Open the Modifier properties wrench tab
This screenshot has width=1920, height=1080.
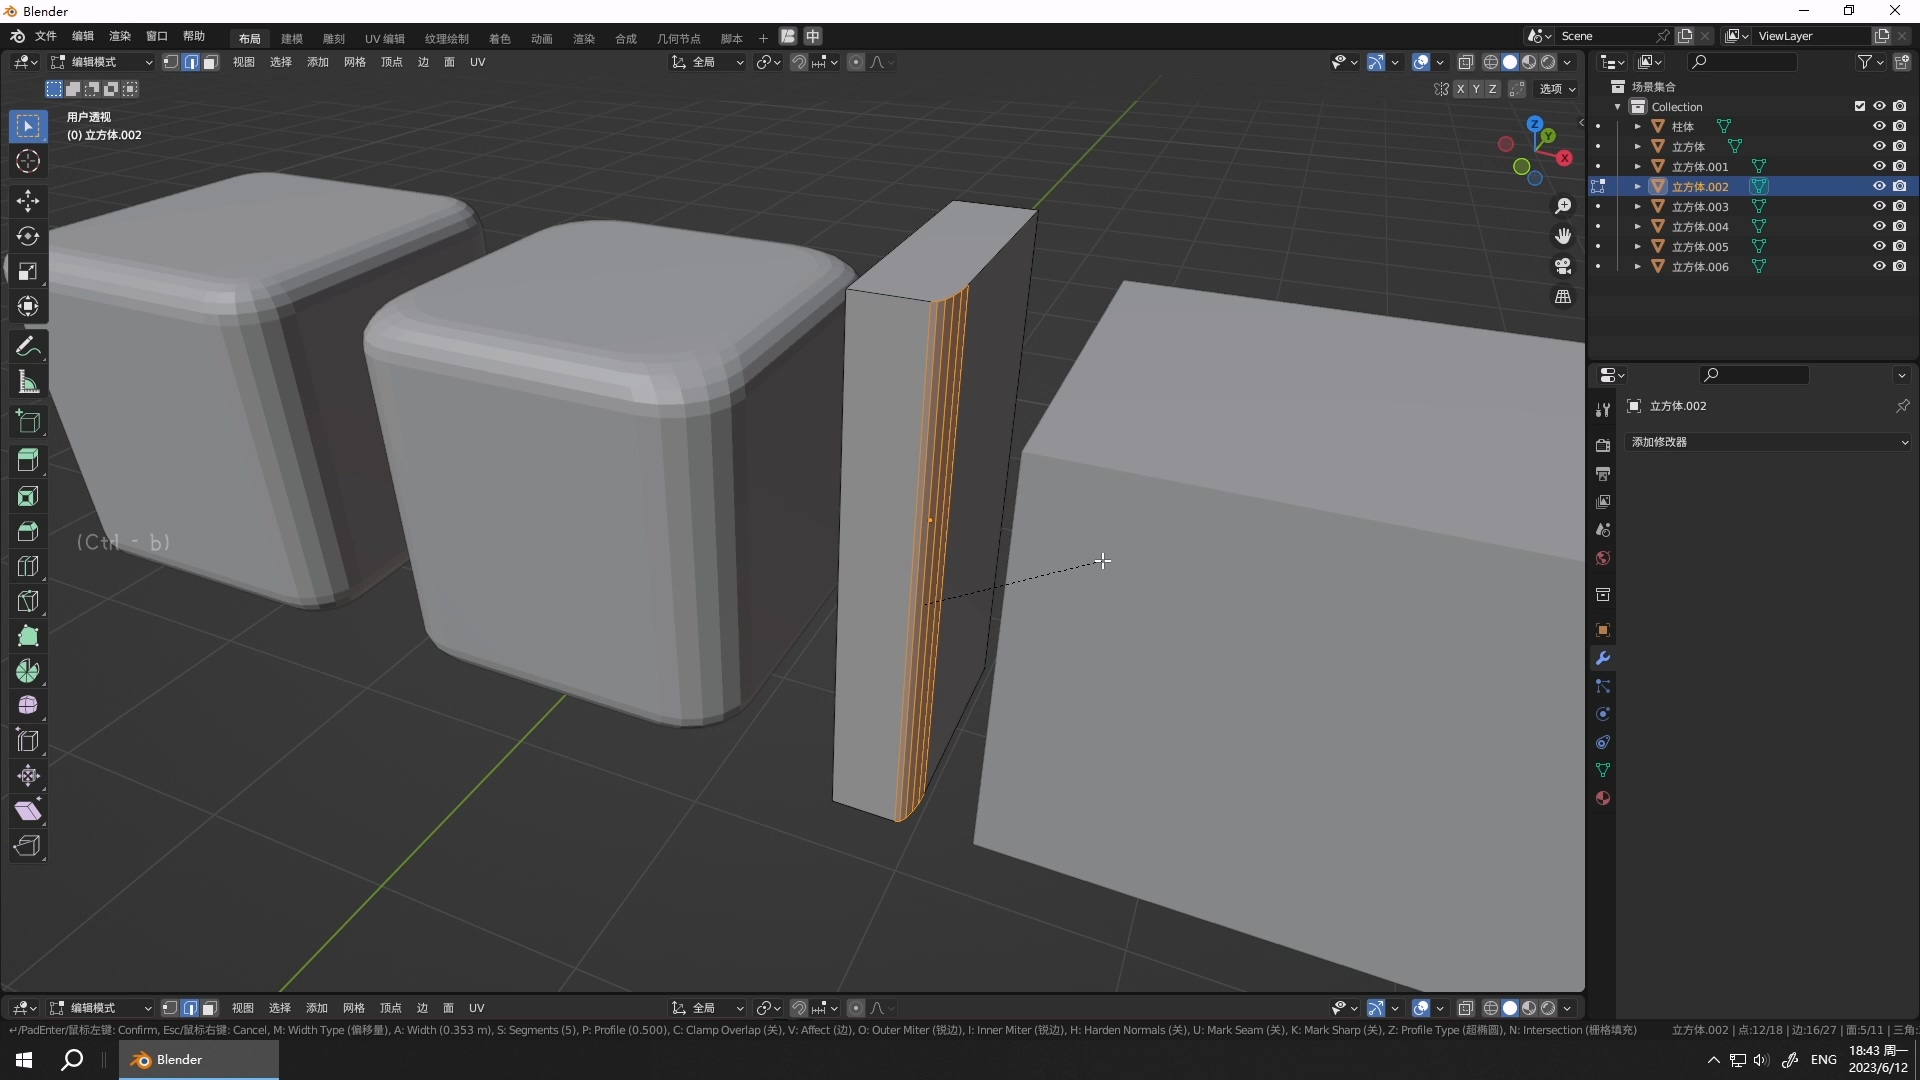1603,659
